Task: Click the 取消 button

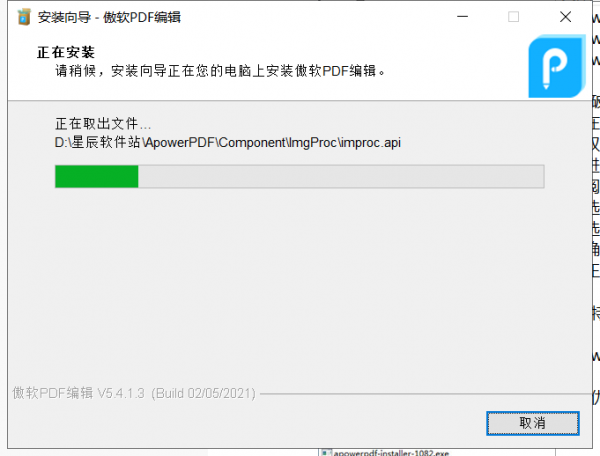Action: coord(533,423)
